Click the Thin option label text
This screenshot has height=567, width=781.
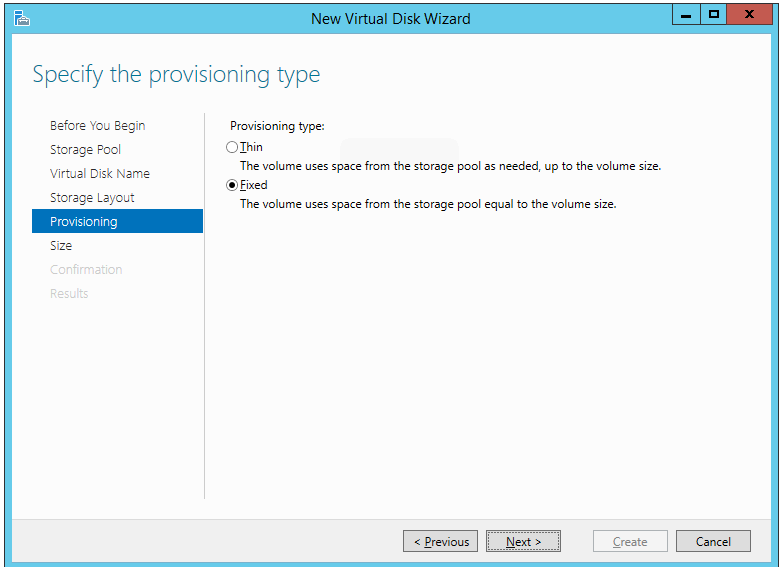[251, 147]
